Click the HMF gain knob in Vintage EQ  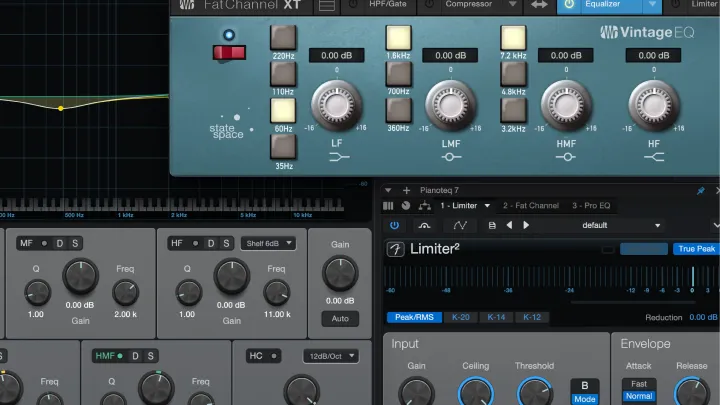566,105
